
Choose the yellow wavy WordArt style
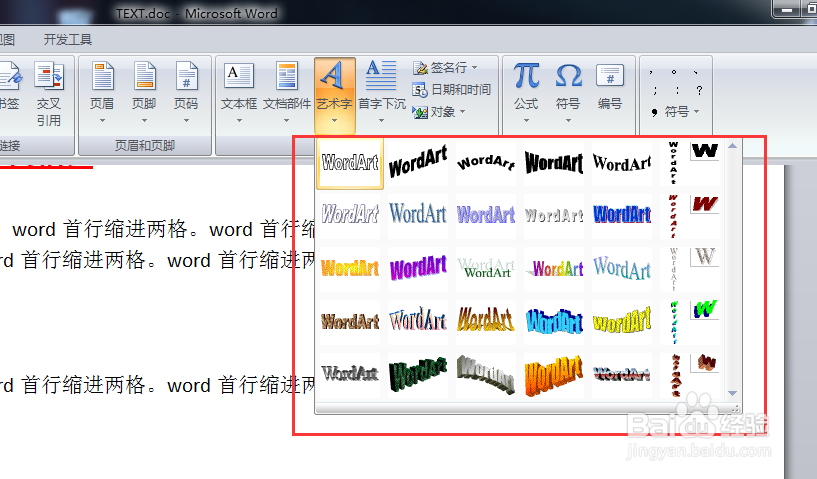click(622, 322)
